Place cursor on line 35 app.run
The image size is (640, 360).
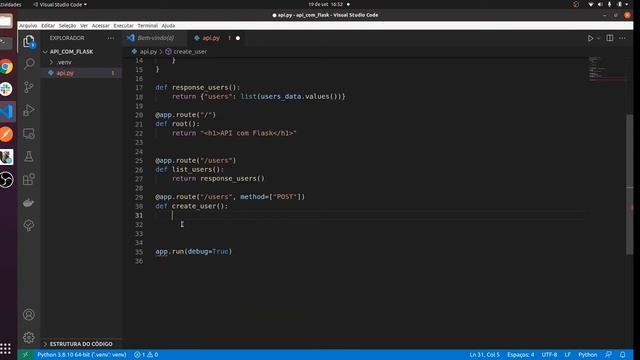193,252
